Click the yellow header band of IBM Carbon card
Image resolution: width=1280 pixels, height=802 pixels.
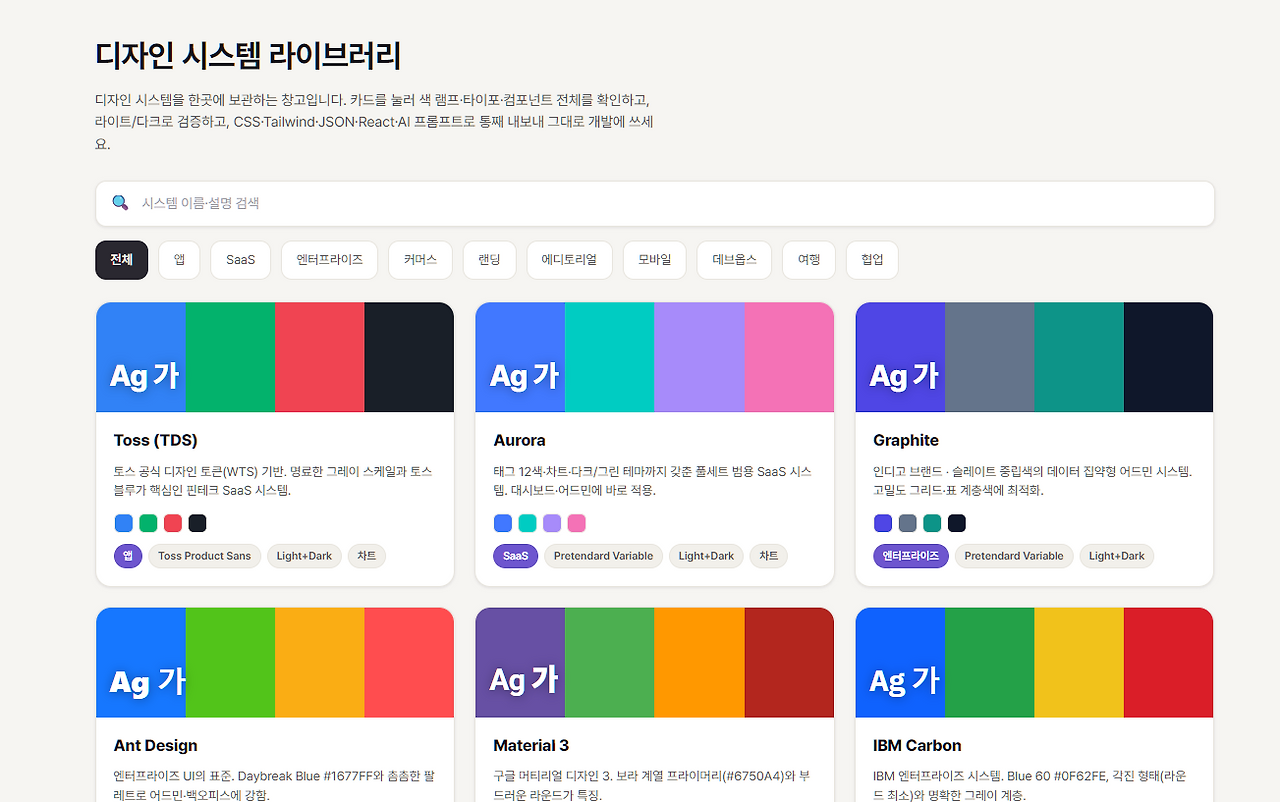coord(1079,662)
